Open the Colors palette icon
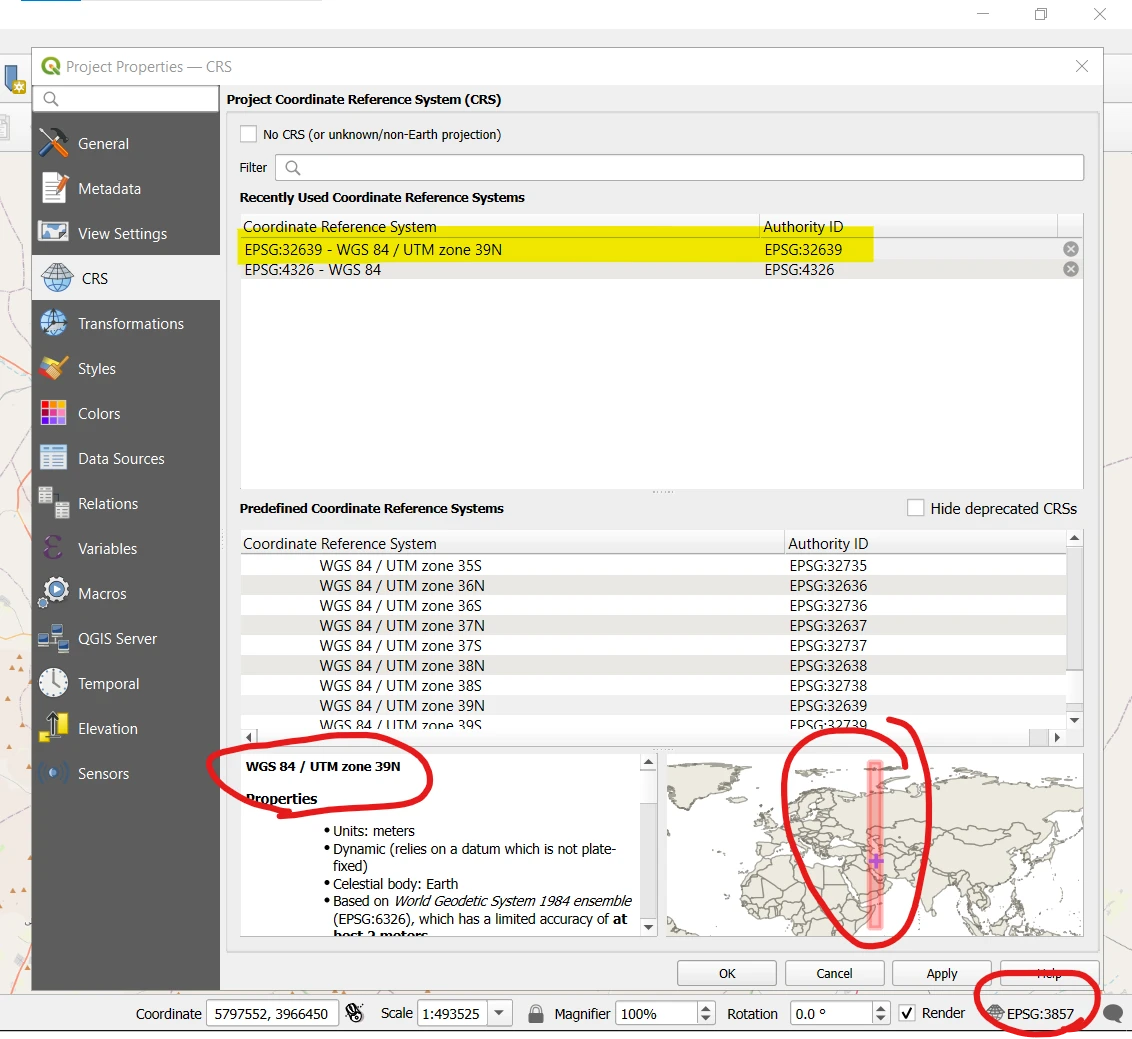 [53, 413]
